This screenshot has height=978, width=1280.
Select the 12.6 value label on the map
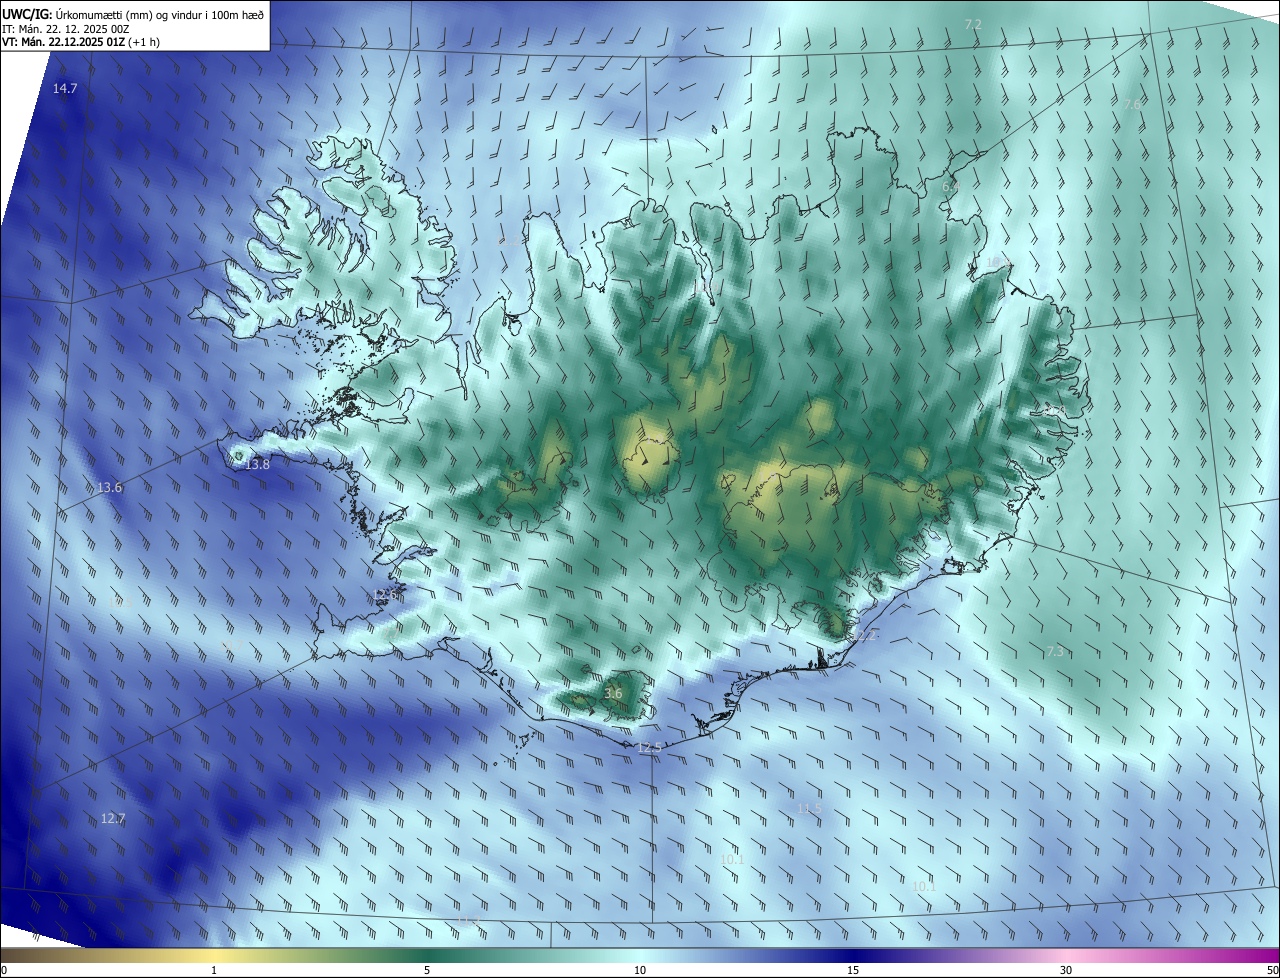386,595
